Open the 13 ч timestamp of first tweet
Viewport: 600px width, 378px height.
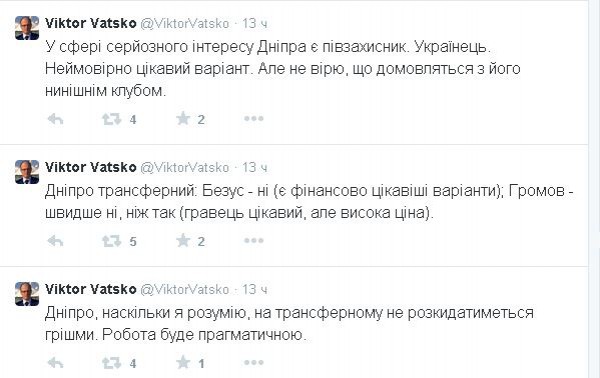tap(254, 23)
